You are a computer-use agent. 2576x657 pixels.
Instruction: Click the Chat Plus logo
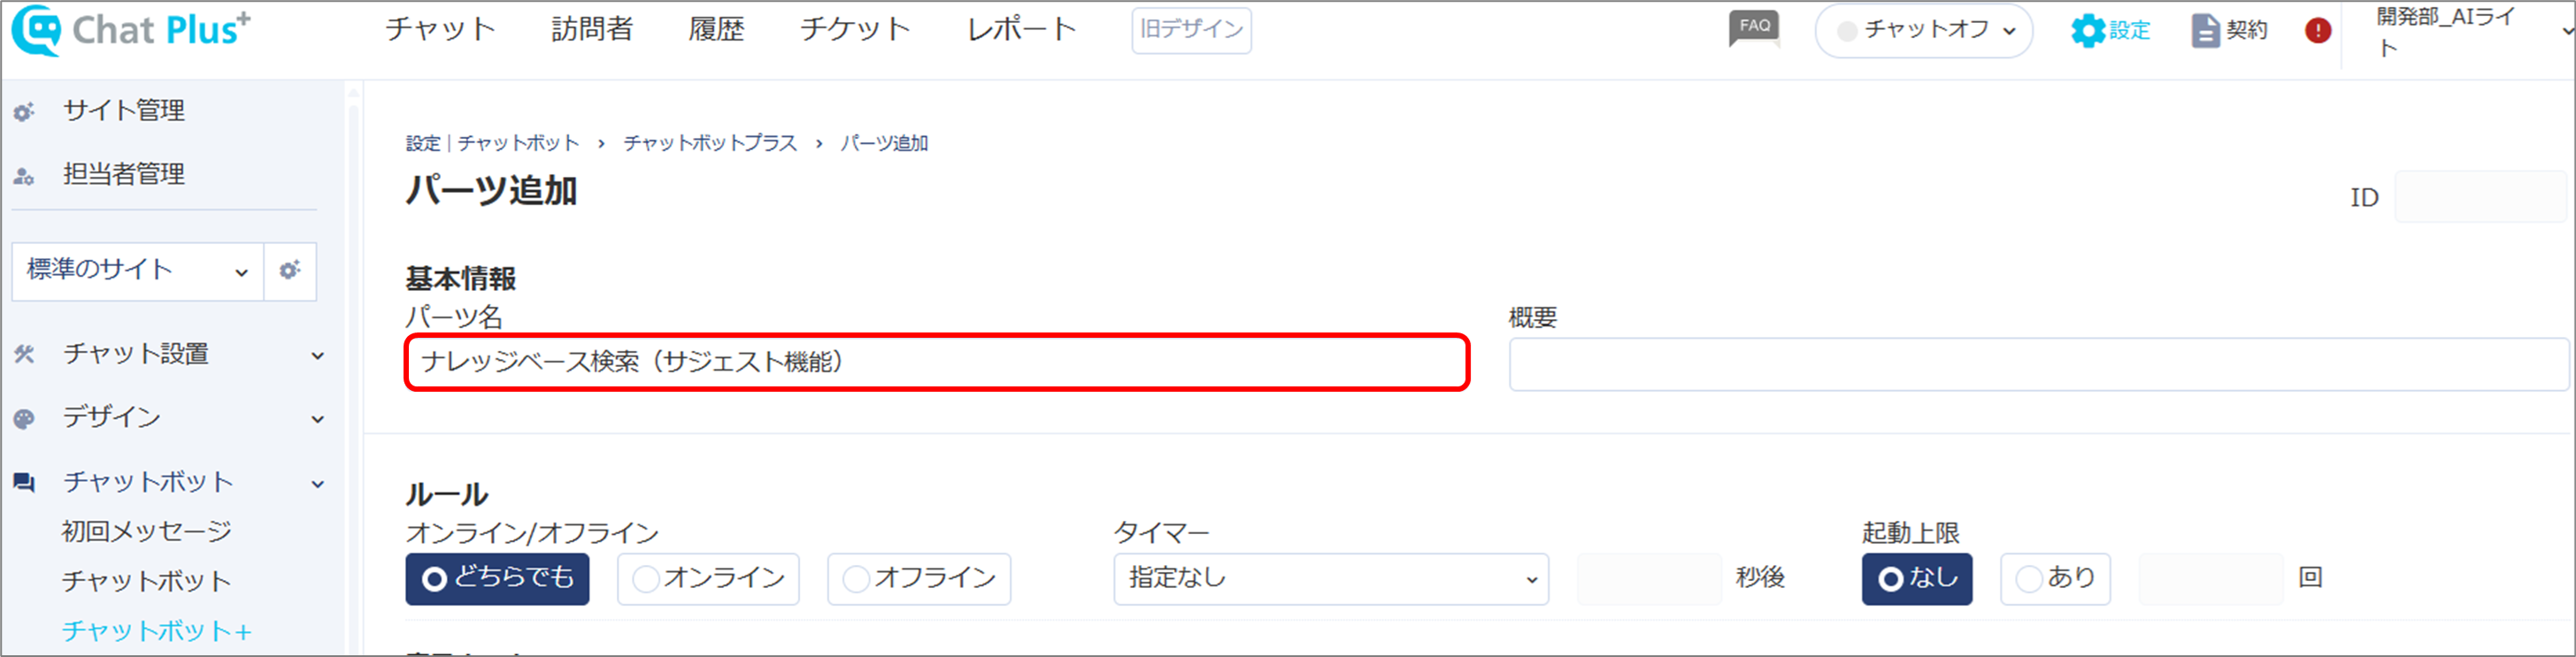(x=131, y=30)
